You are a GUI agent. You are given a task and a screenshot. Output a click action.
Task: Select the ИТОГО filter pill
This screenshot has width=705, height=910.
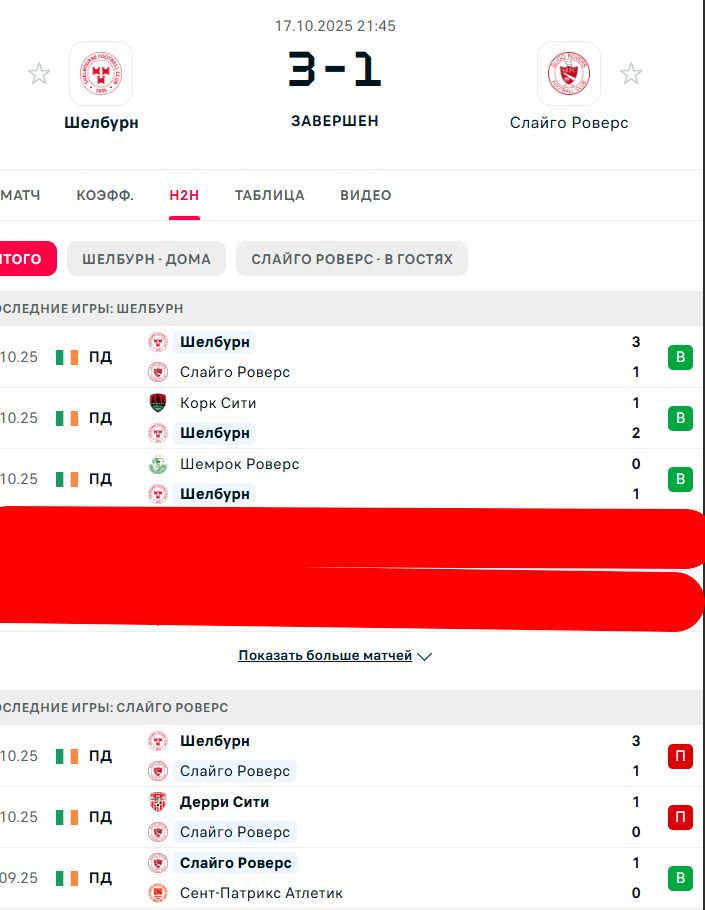coord(28,259)
